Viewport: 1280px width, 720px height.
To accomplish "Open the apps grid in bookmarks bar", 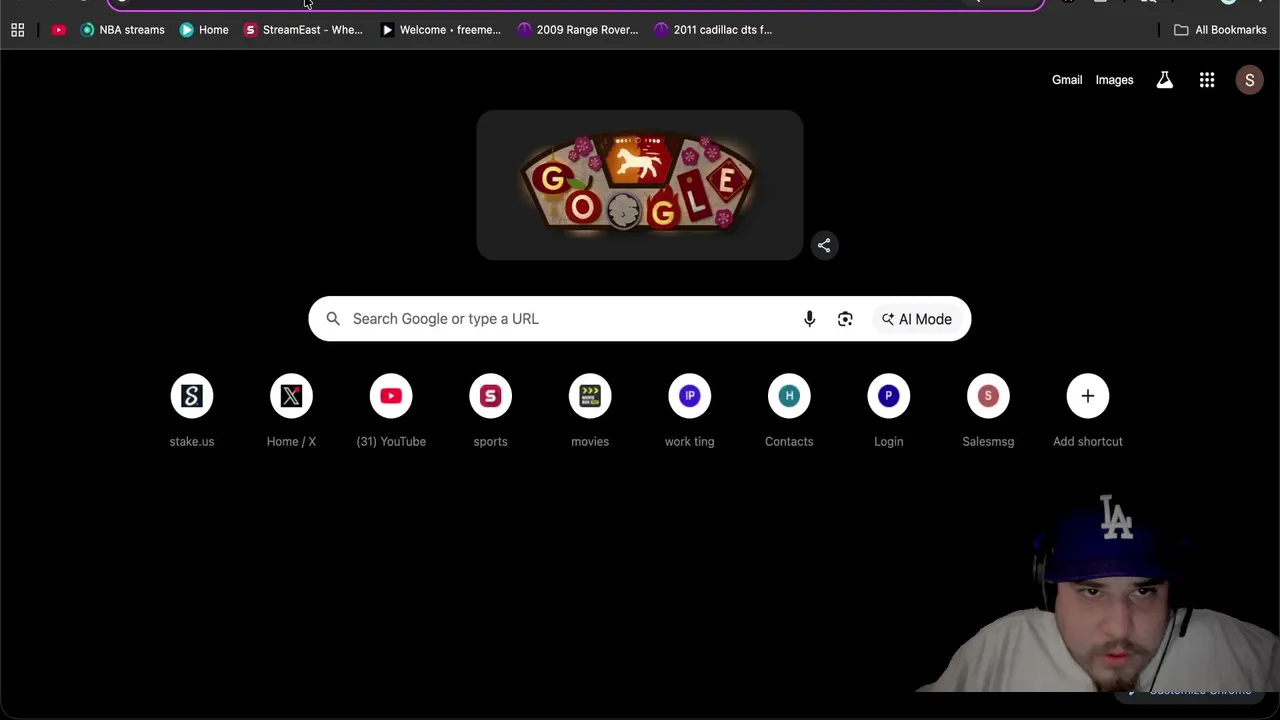I will click(x=17, y=30).
